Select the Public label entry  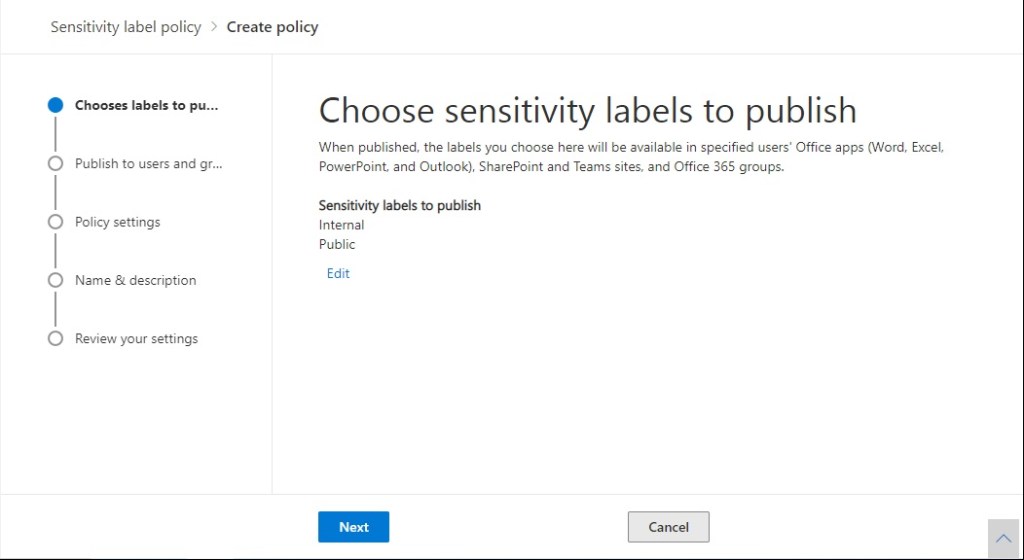click(337, 244)
